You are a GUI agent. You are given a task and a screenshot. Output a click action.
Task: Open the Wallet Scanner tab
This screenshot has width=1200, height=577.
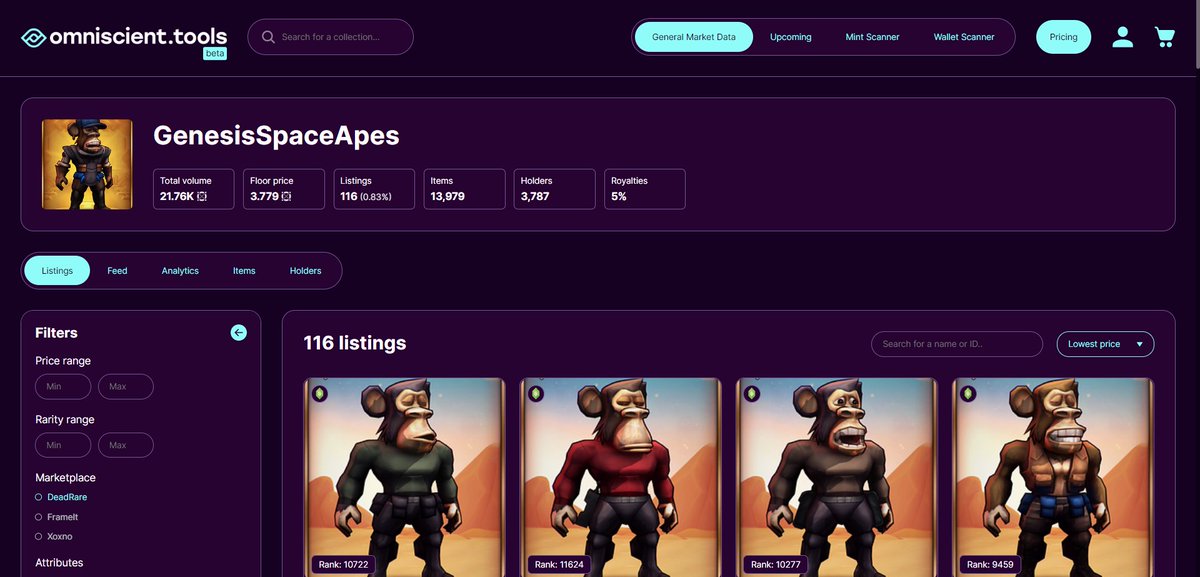964,37
